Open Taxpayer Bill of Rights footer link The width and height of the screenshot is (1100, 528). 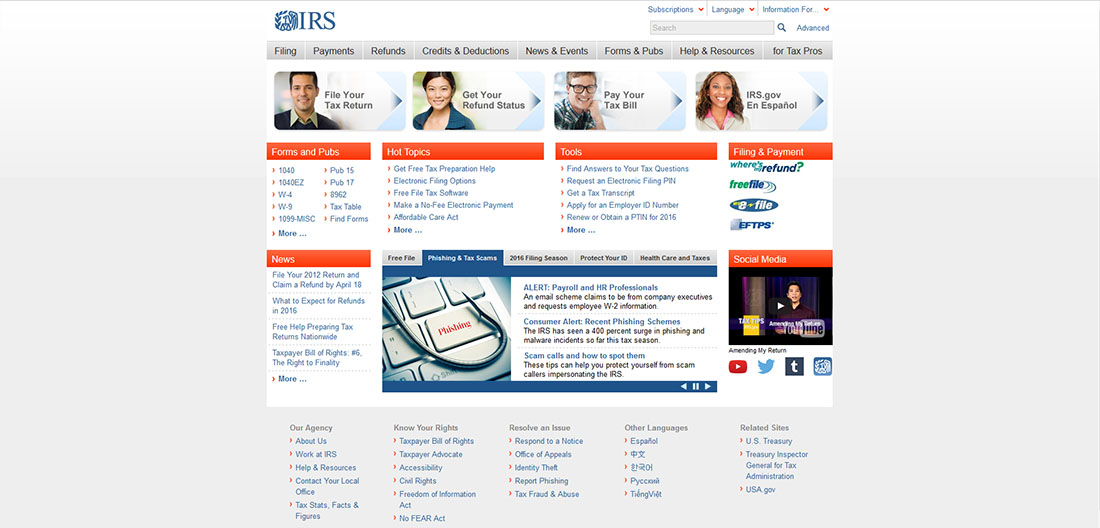click(x=436, y=441)
